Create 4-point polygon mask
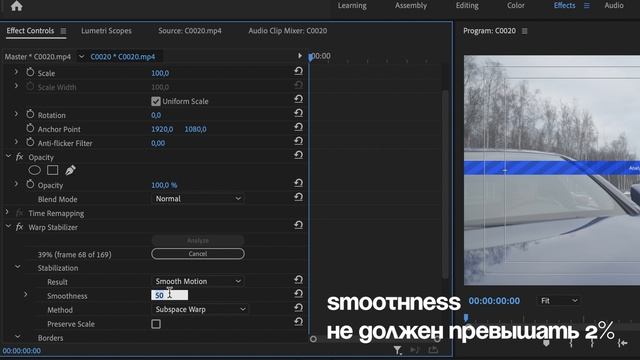 [53, 170]
